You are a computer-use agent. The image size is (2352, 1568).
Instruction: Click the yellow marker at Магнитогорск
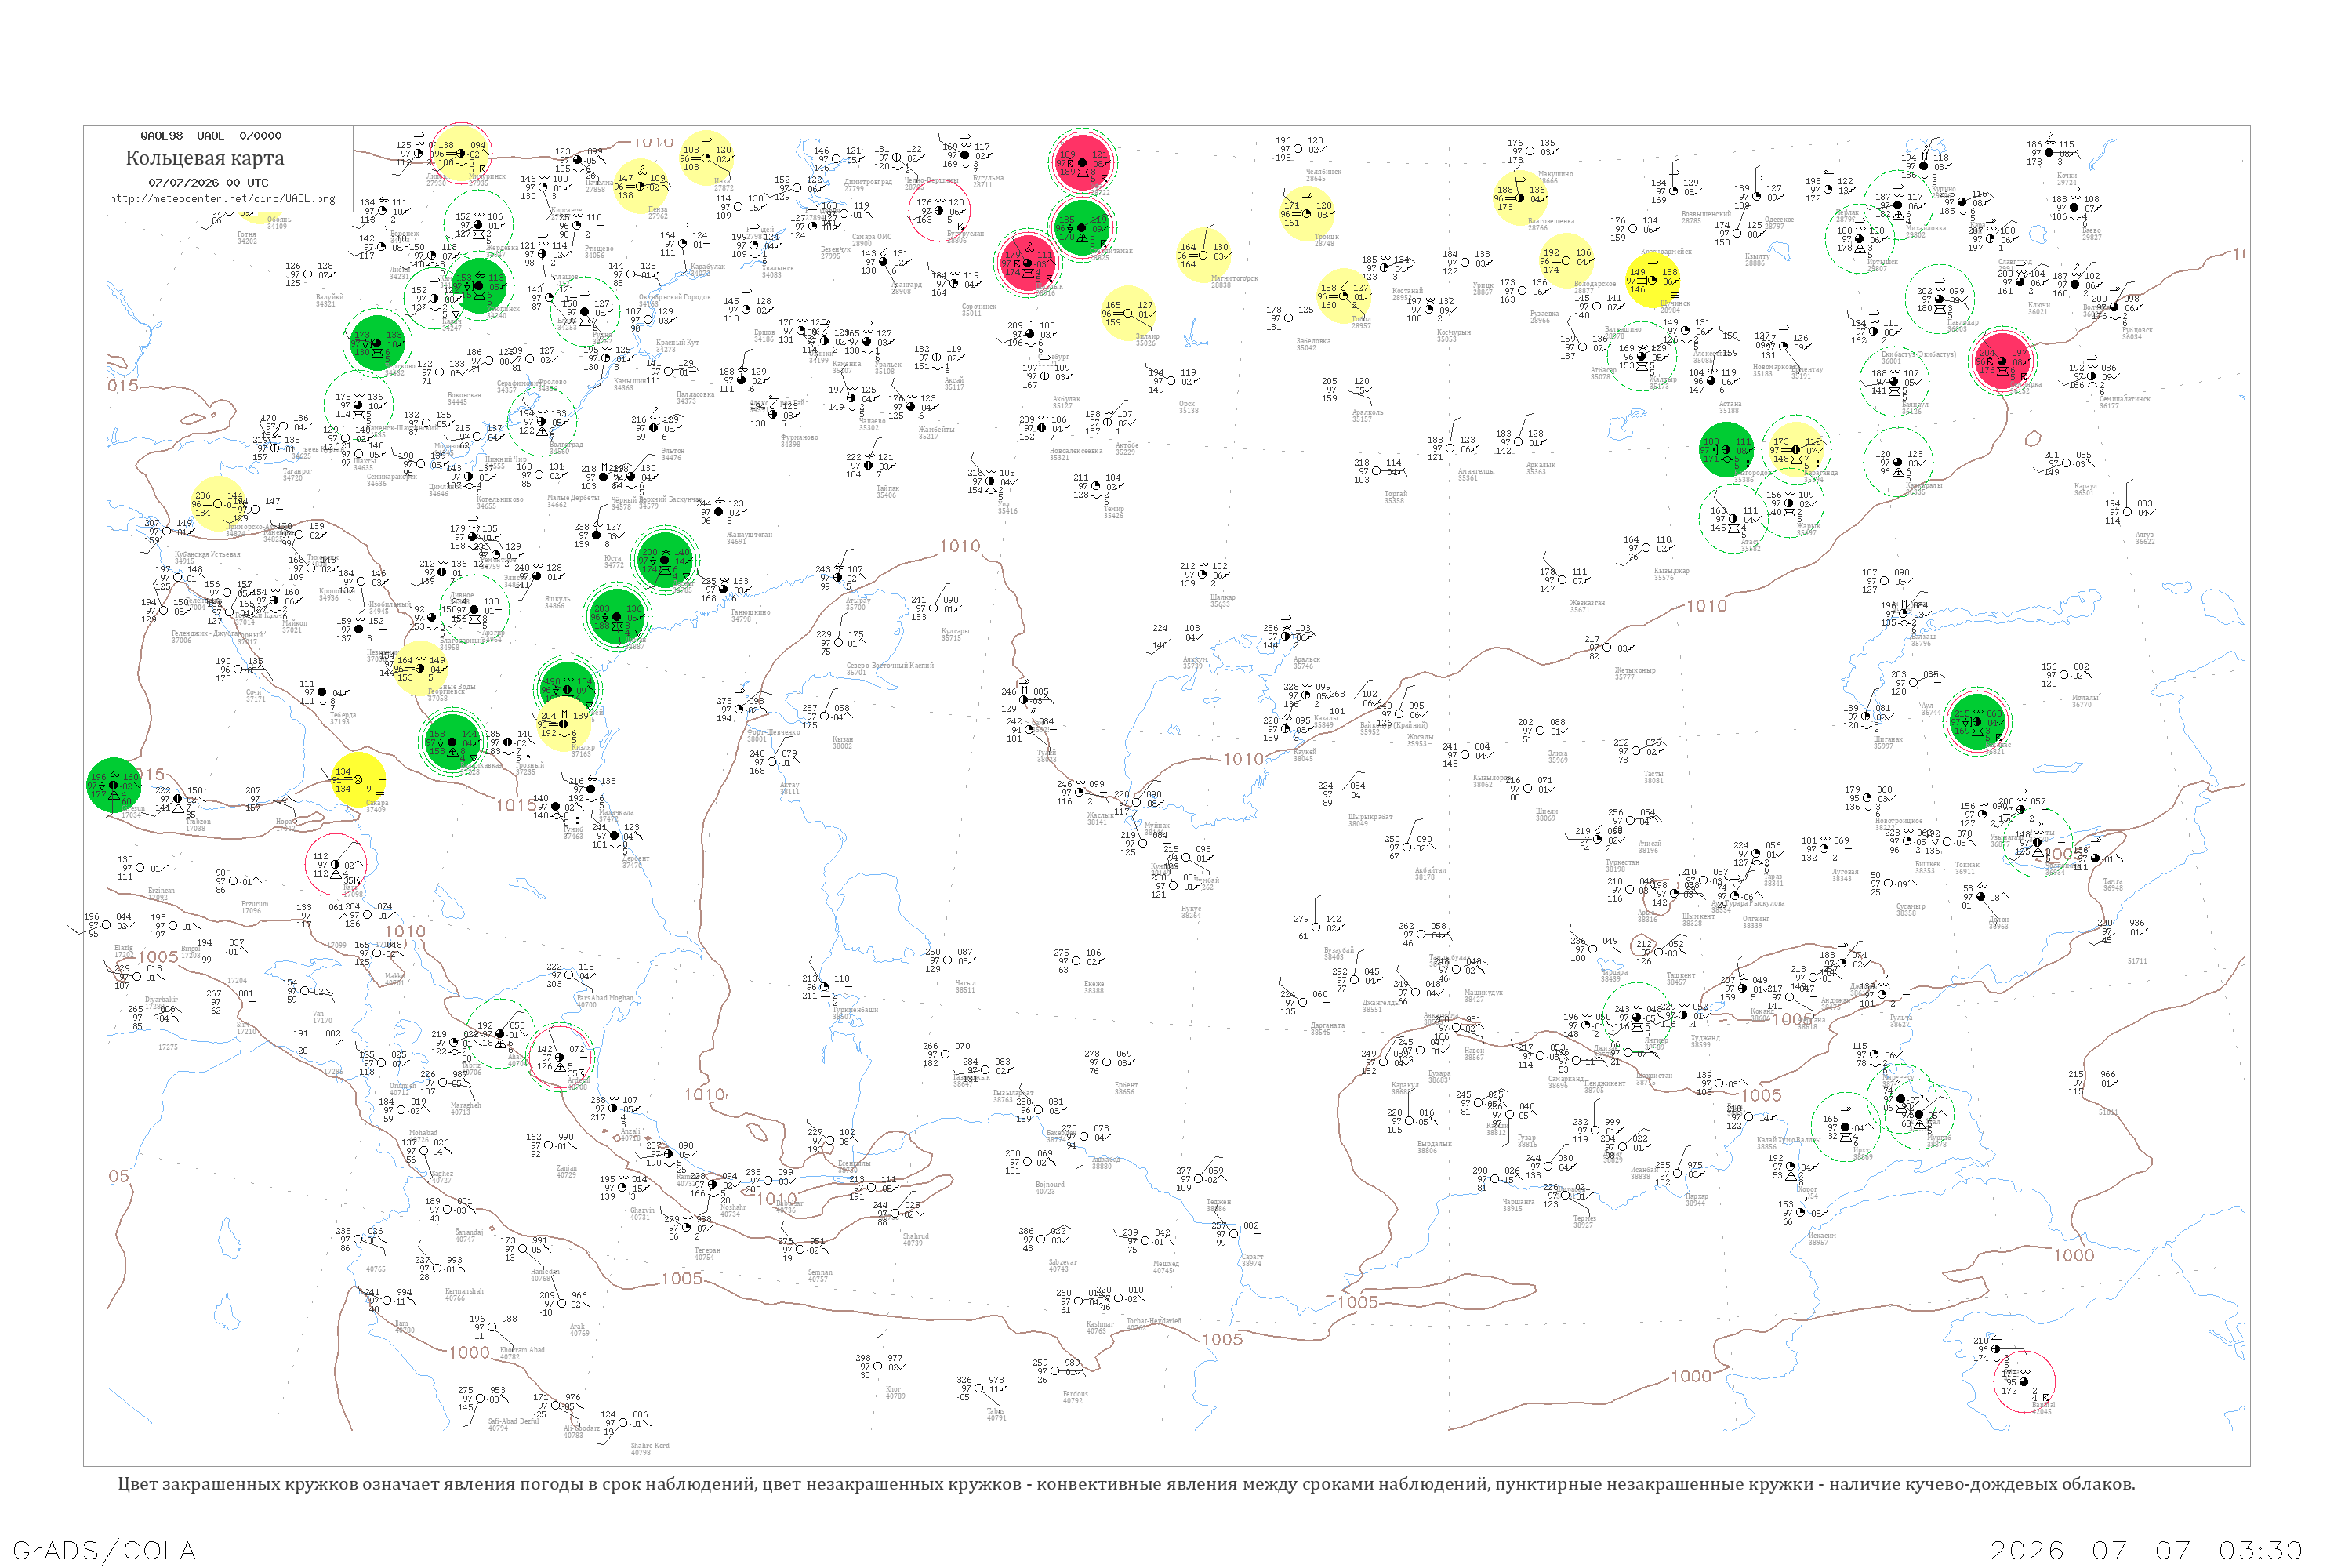pos(1203,255)
